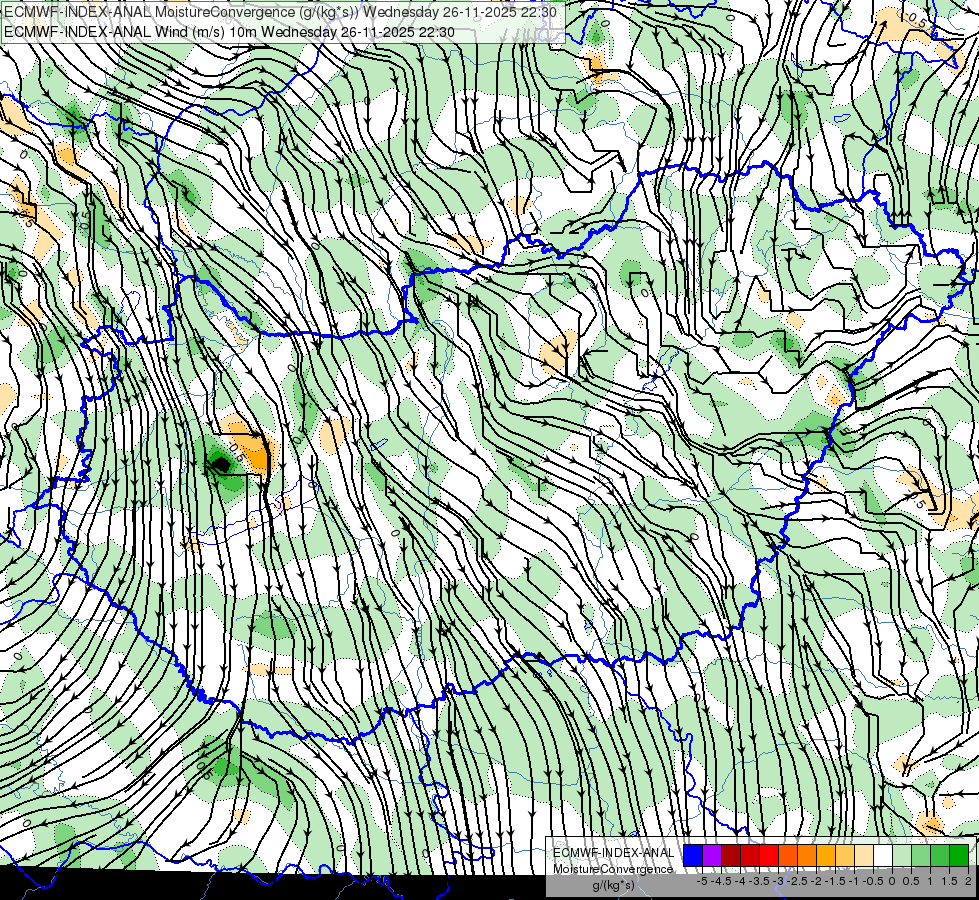
Task: Click the legend label ECMWF-INDEX-ANAL
Action: 614,853
